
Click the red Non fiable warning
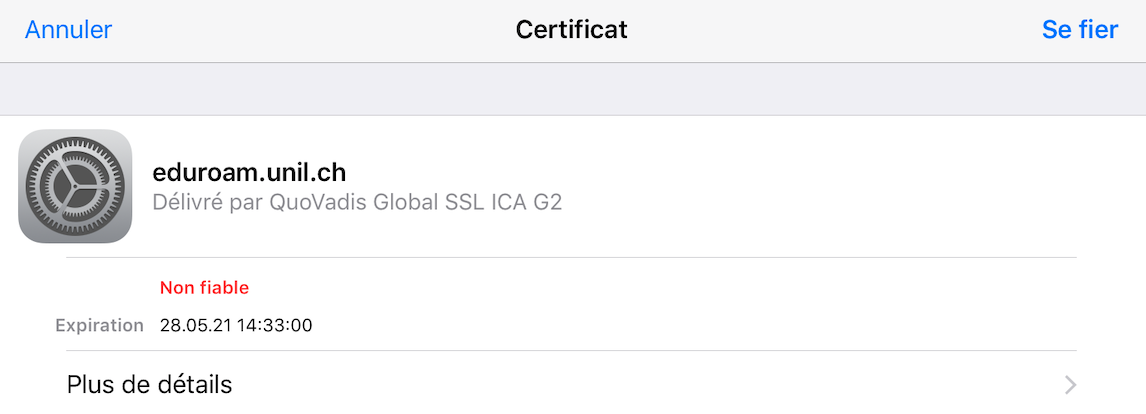(x=204, y=288)
